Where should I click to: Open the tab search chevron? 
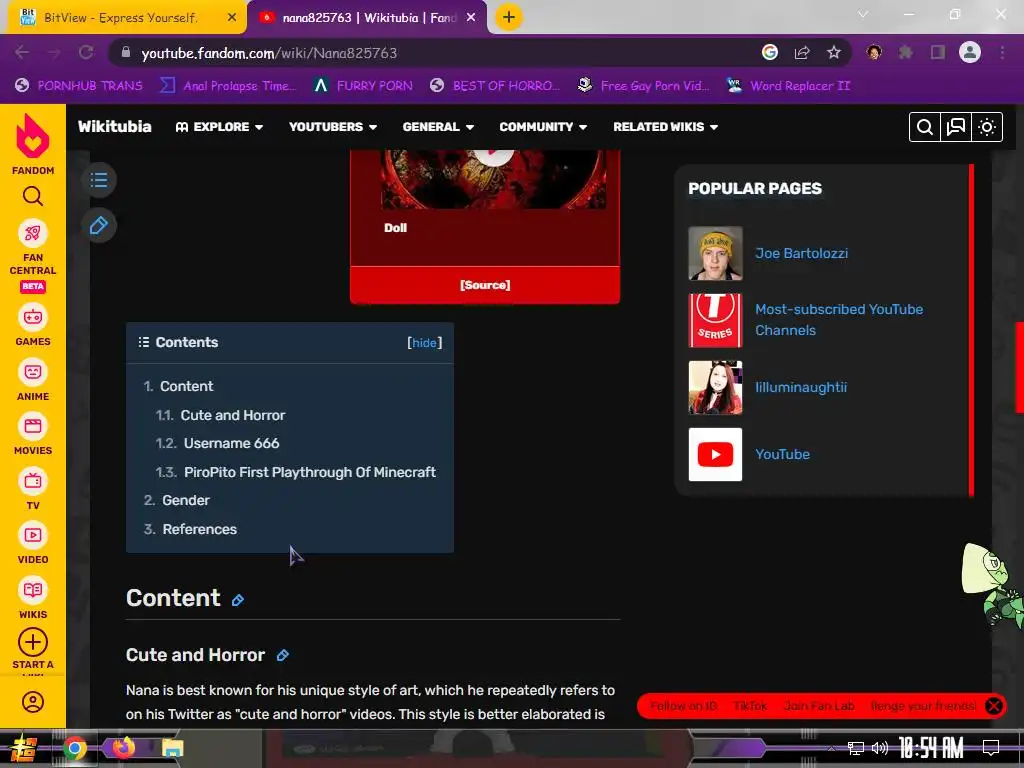tap(863, 14)
